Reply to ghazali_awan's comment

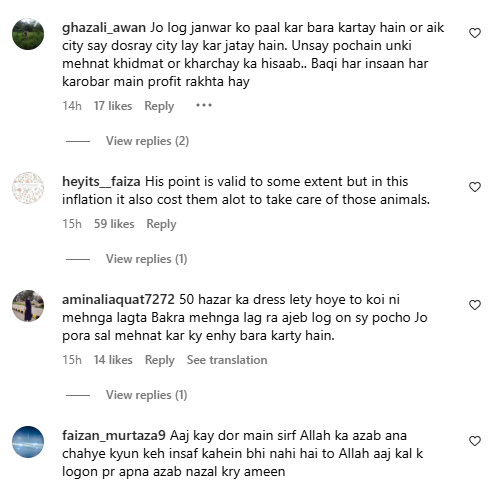[159, 106]
